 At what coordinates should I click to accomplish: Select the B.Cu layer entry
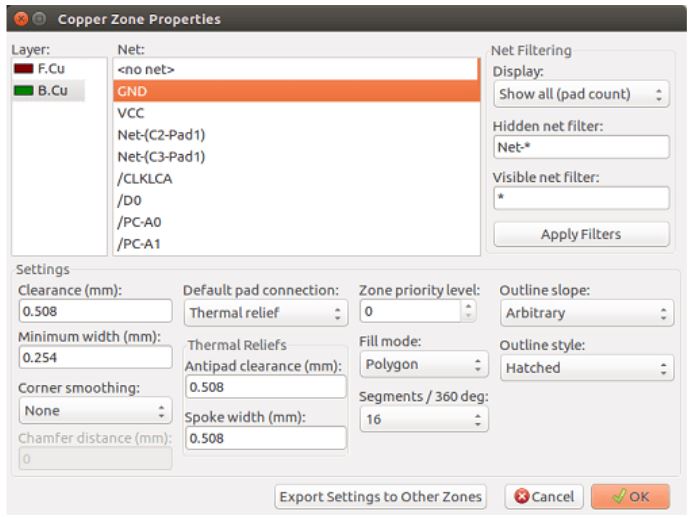(x=48, y=90)
